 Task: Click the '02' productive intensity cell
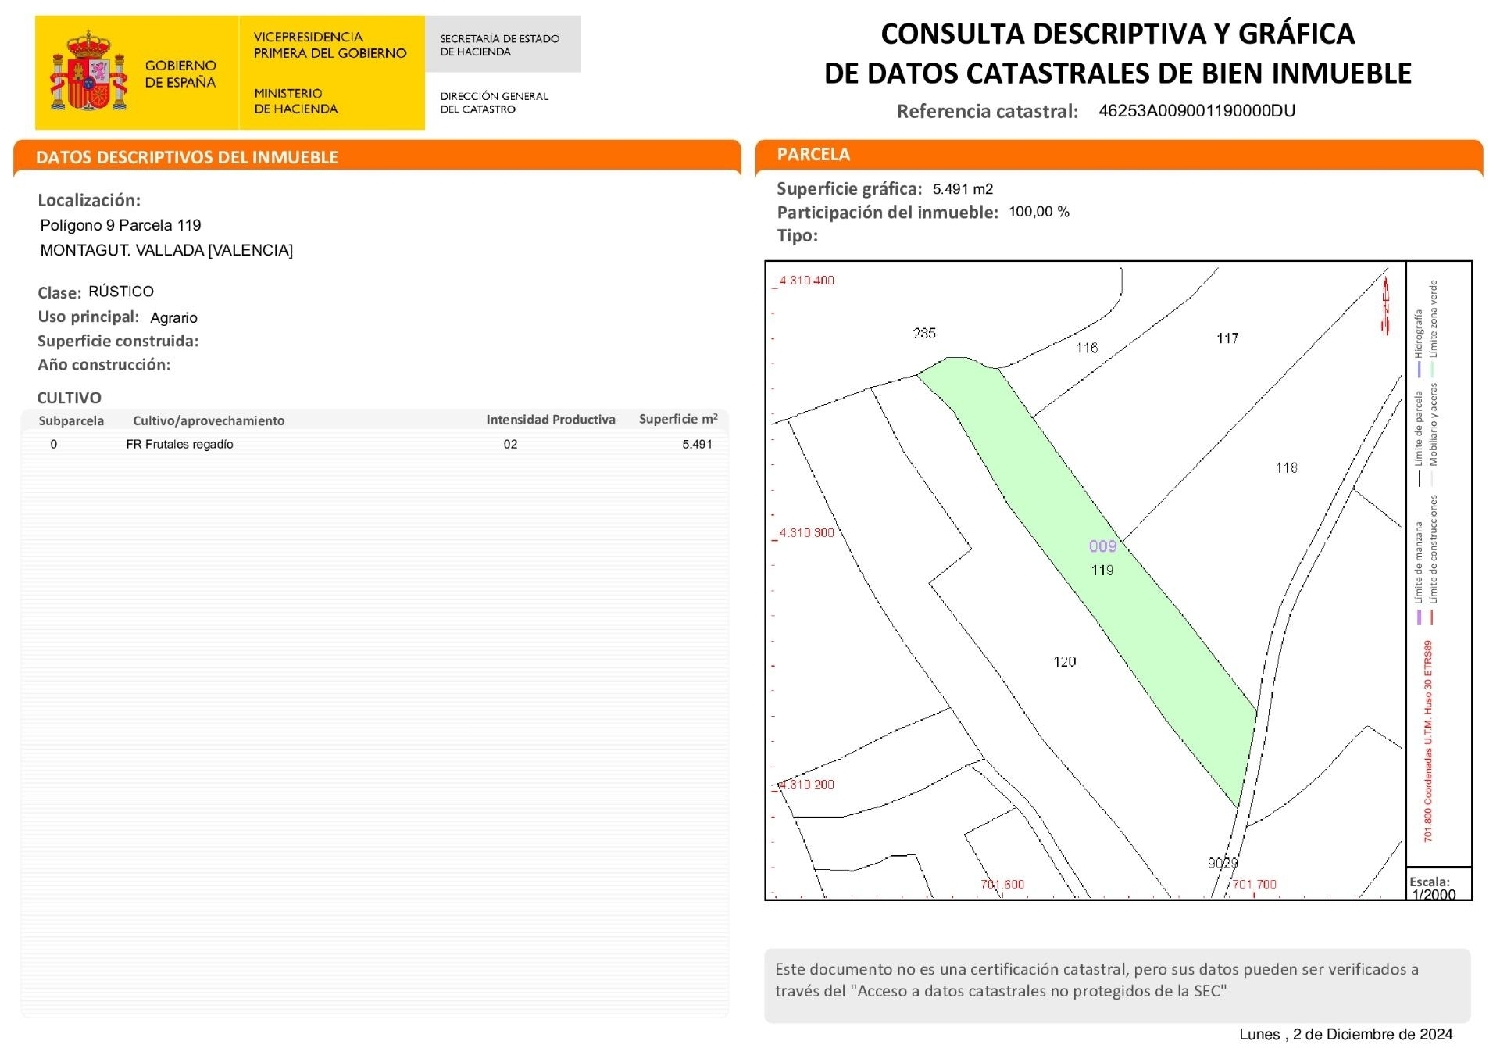click(511, 445)
